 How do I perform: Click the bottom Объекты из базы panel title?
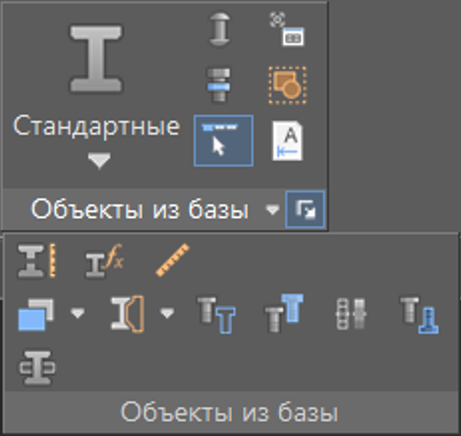pos(229,412)
